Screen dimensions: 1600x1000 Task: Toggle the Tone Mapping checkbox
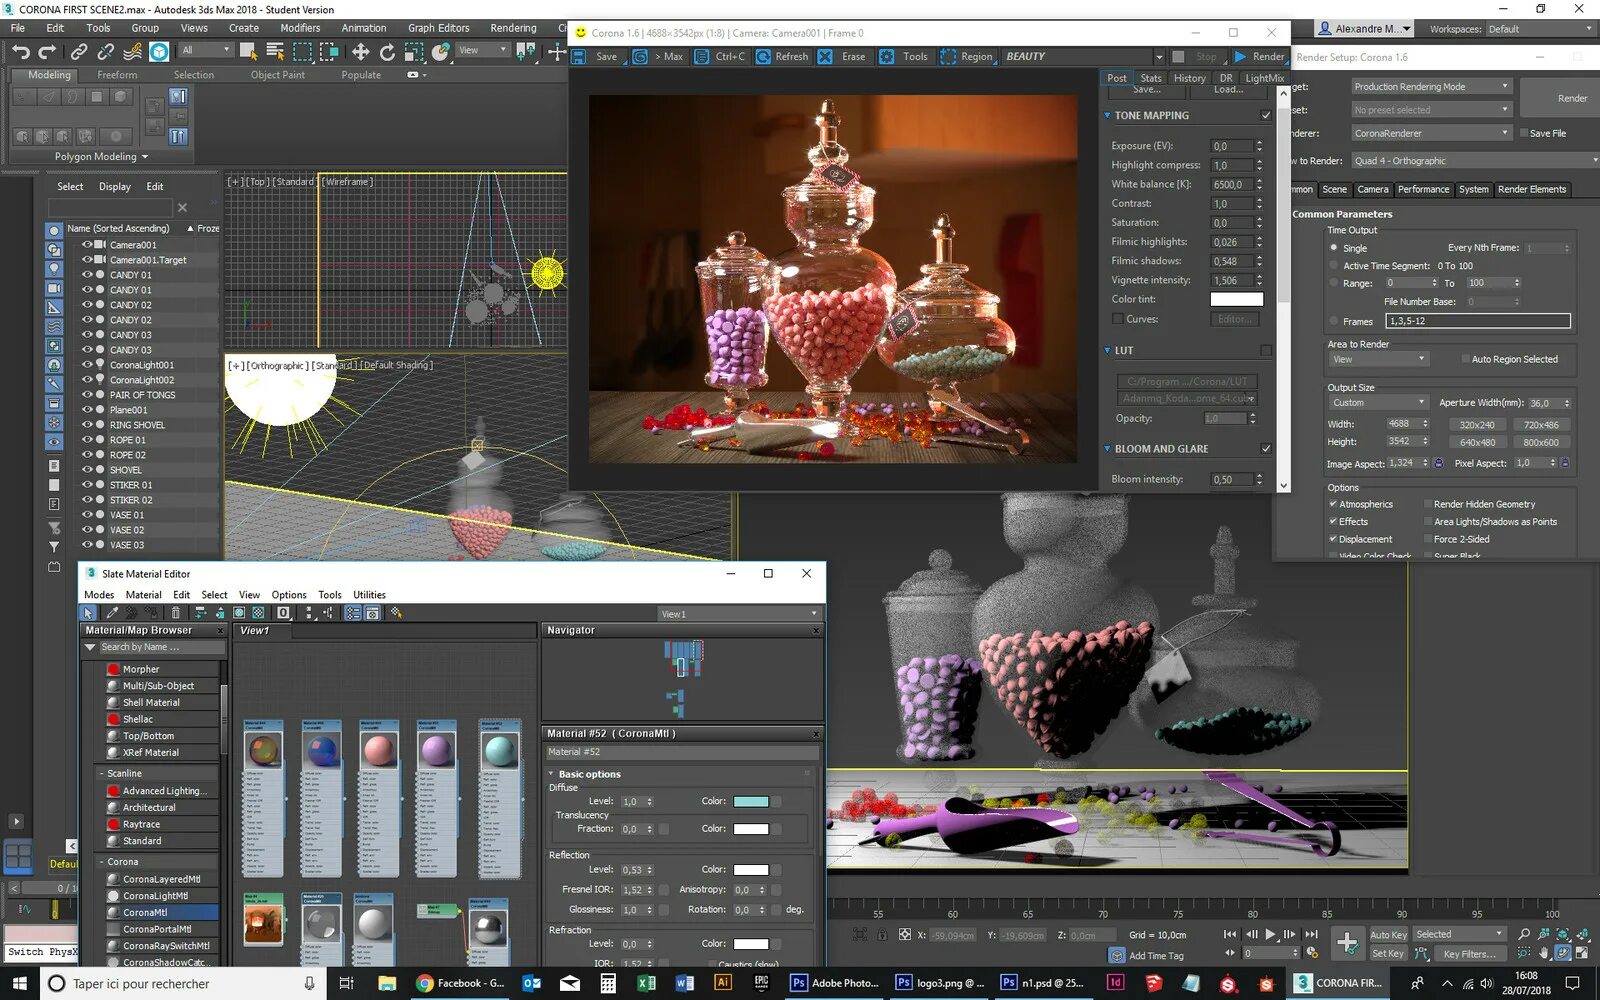point(1266,116)
